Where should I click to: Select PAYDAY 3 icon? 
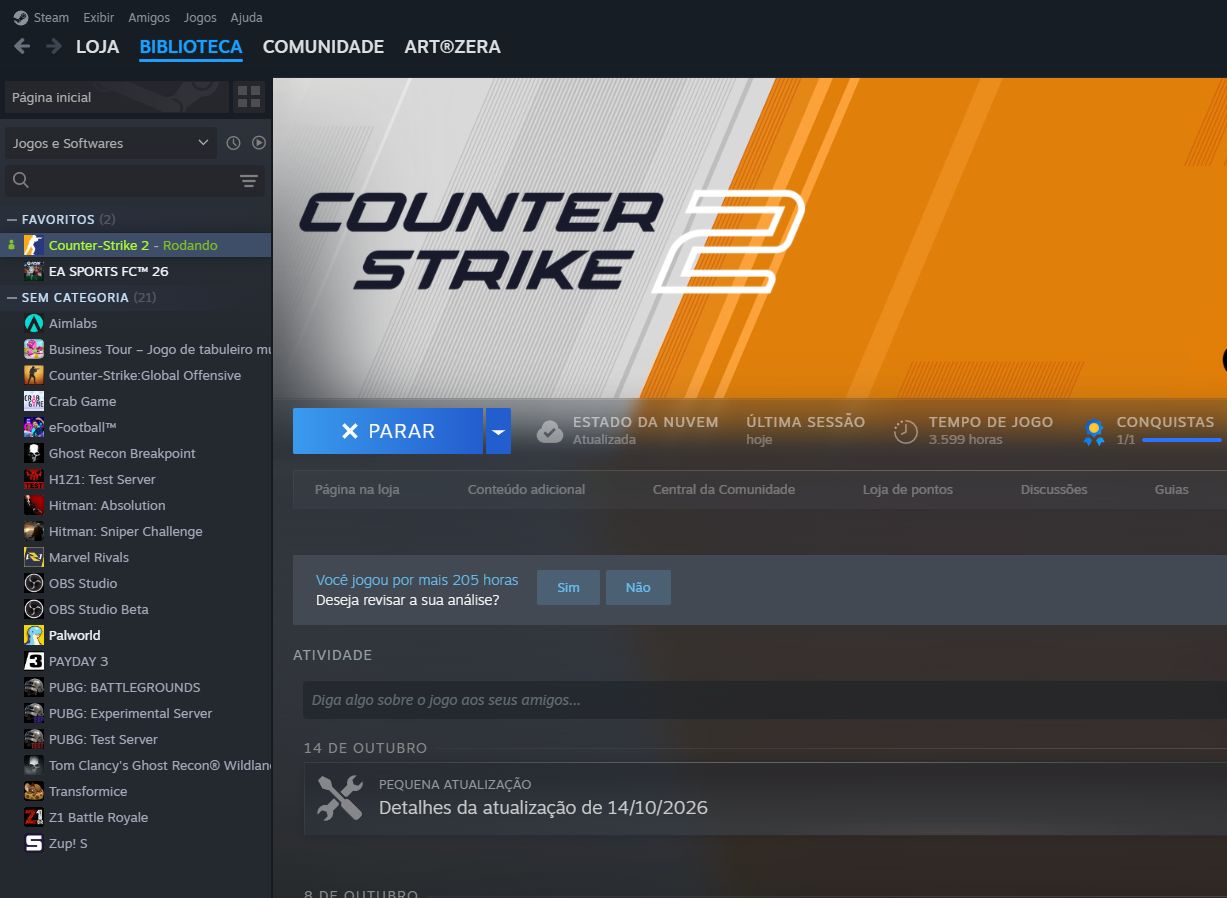pyautogui.click(x=33, y=661)
